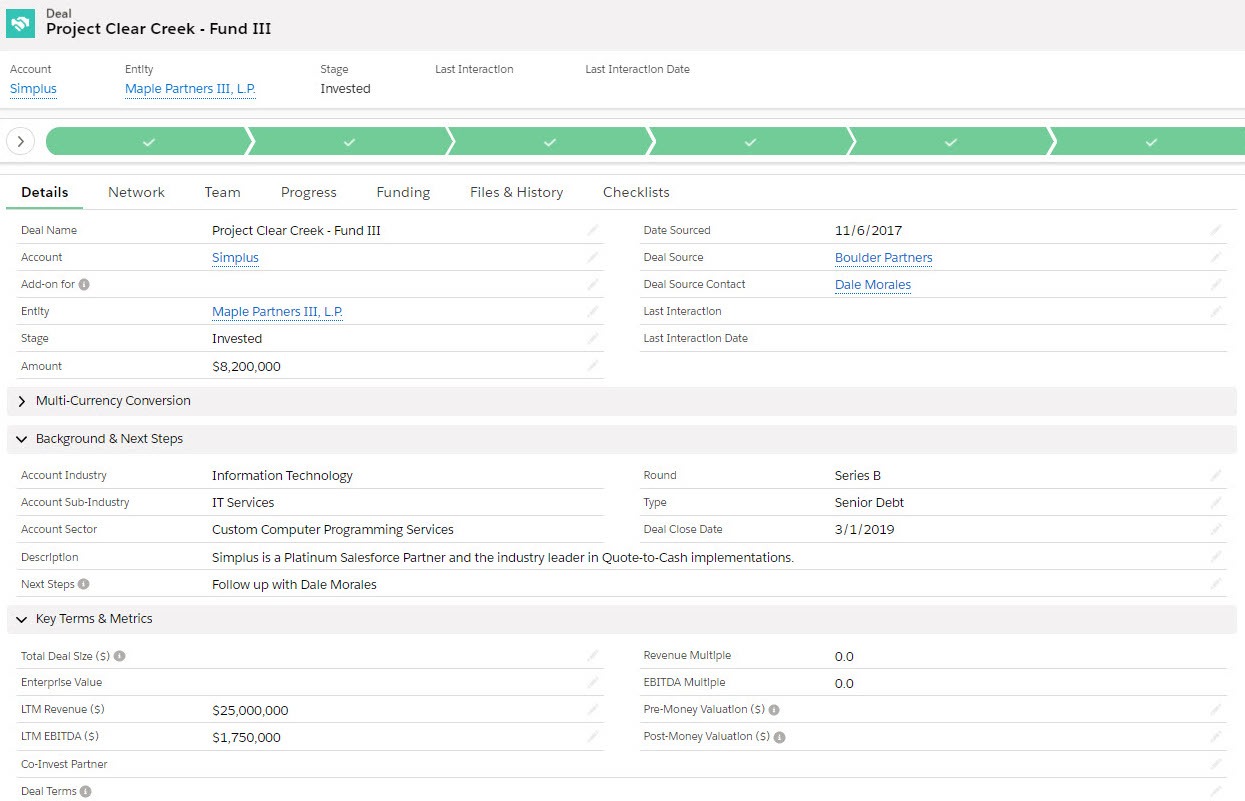Open Maple Partners III, L.P. link in header
This screenshot has height=801, width=1245.
[x=190, y=89]
